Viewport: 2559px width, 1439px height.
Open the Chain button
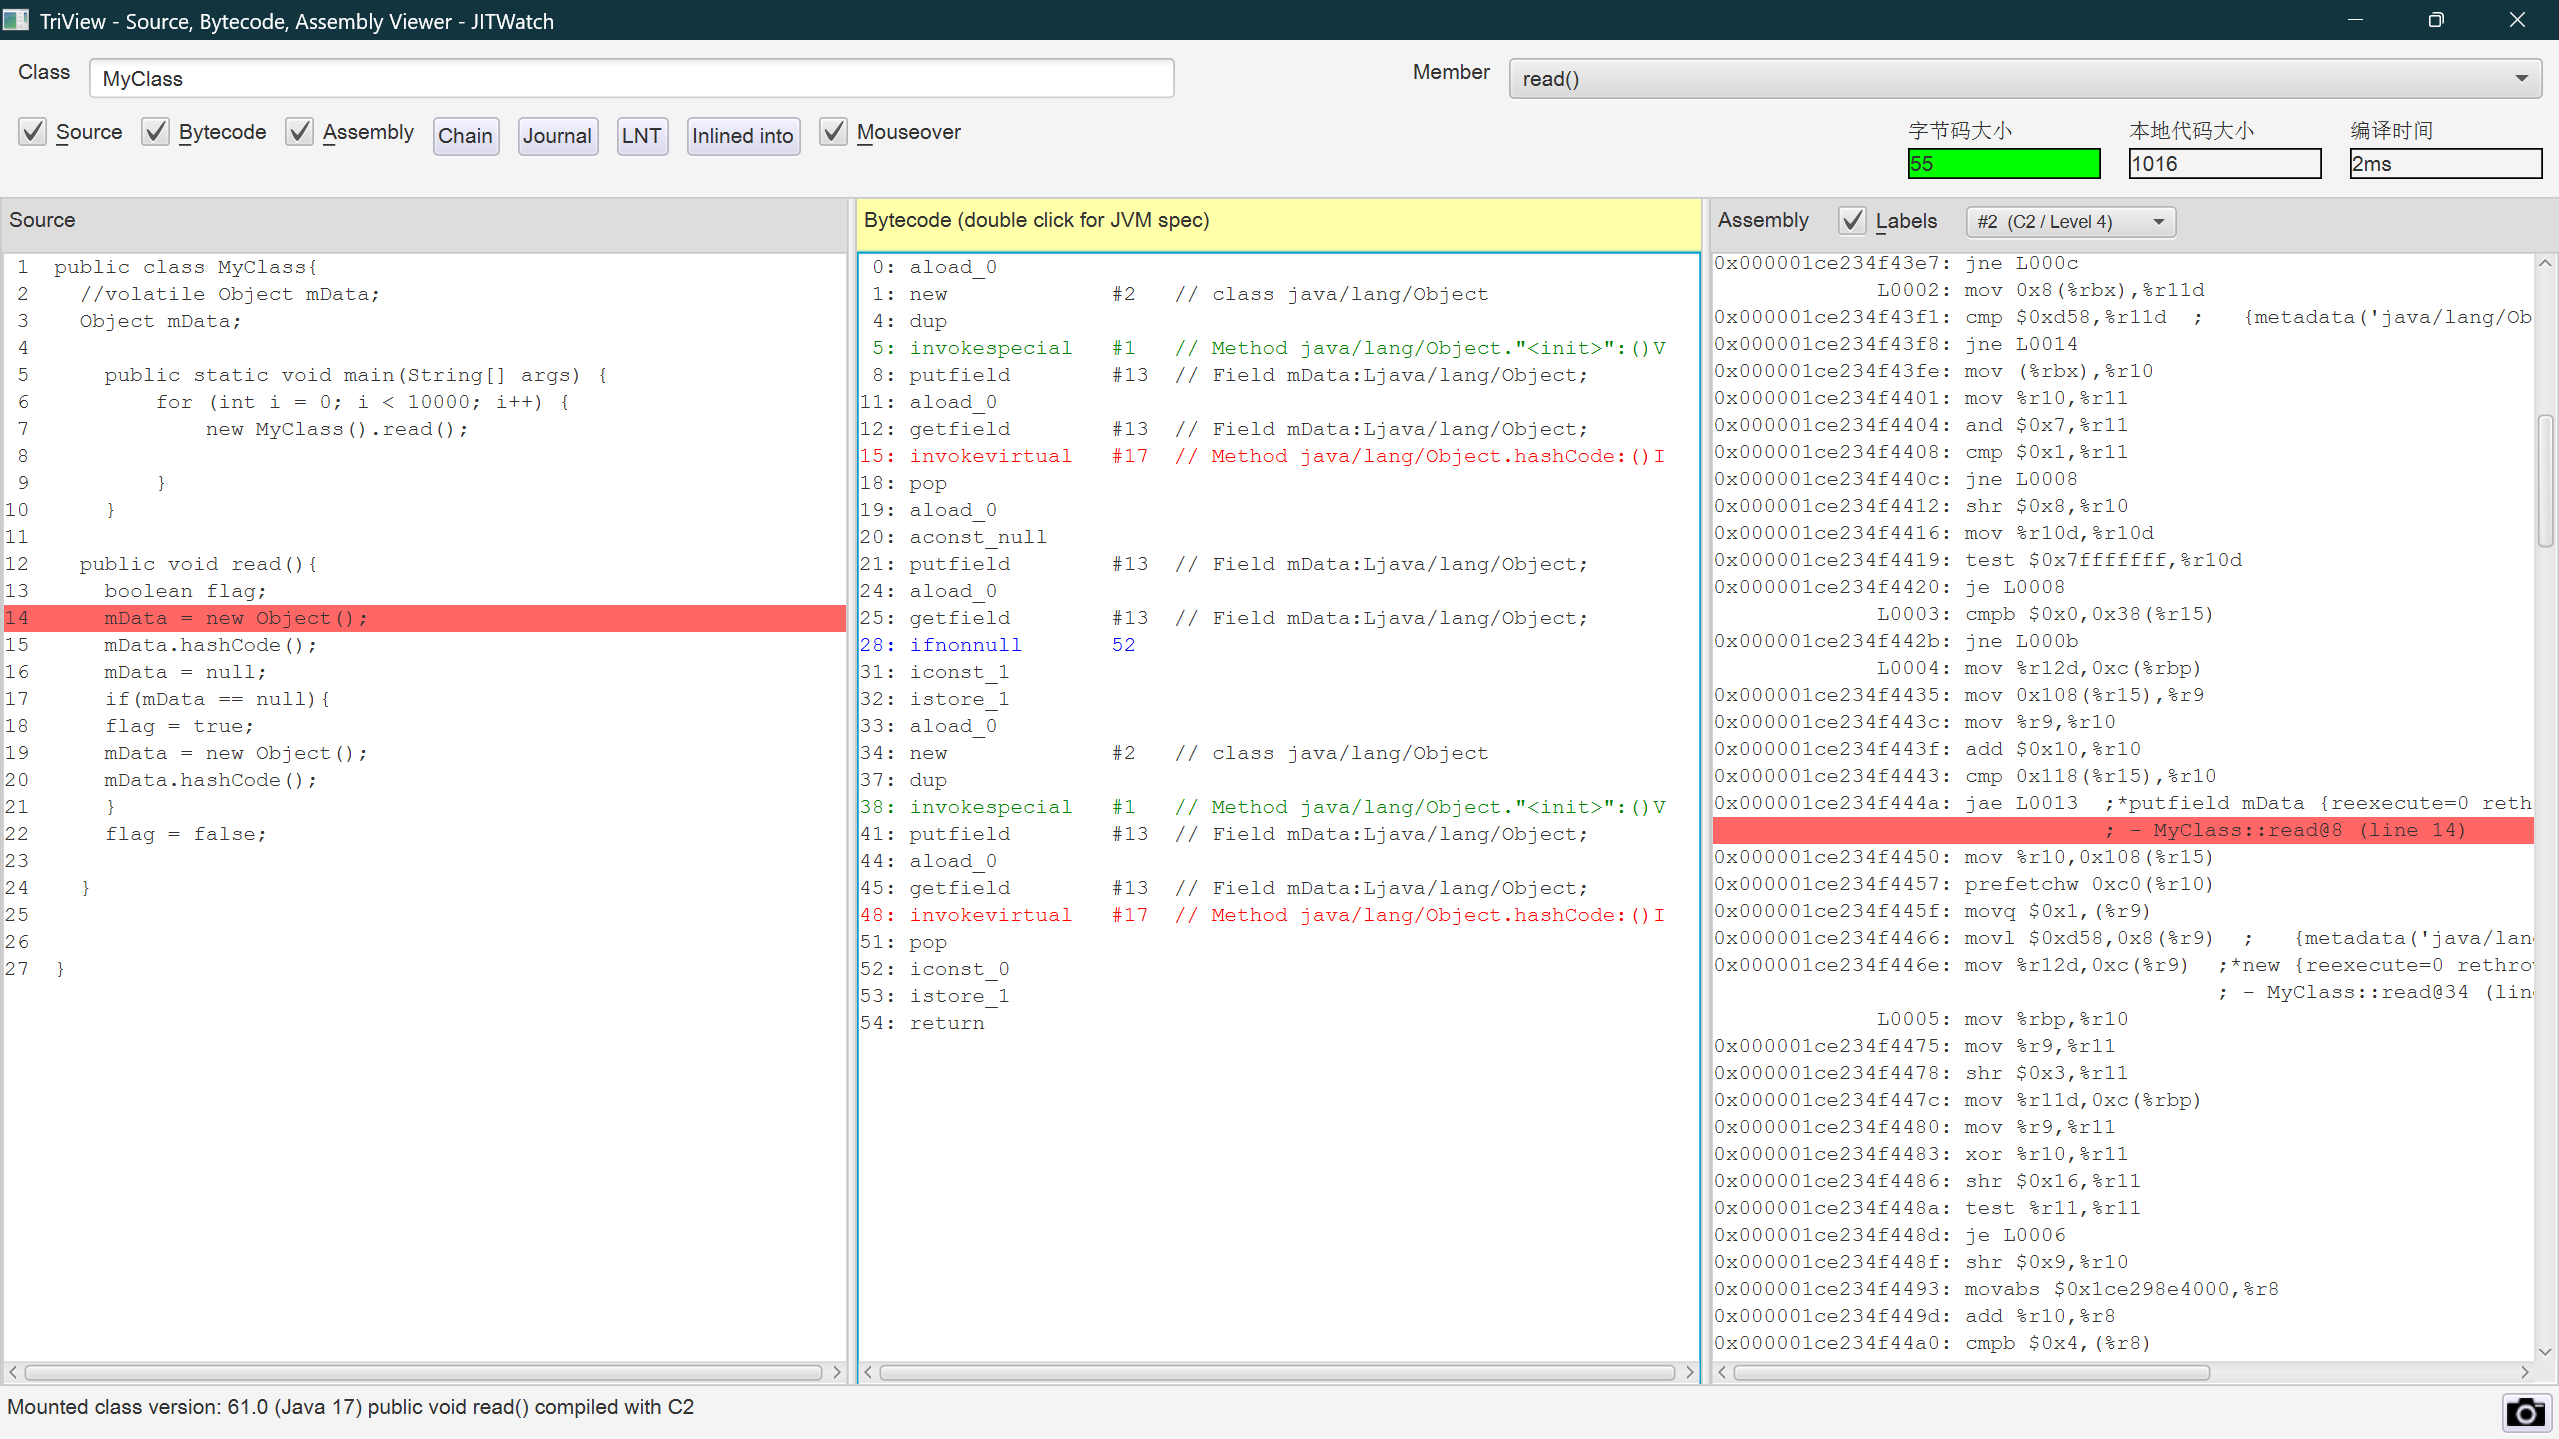pyautogui.click(x=466, y=136)
